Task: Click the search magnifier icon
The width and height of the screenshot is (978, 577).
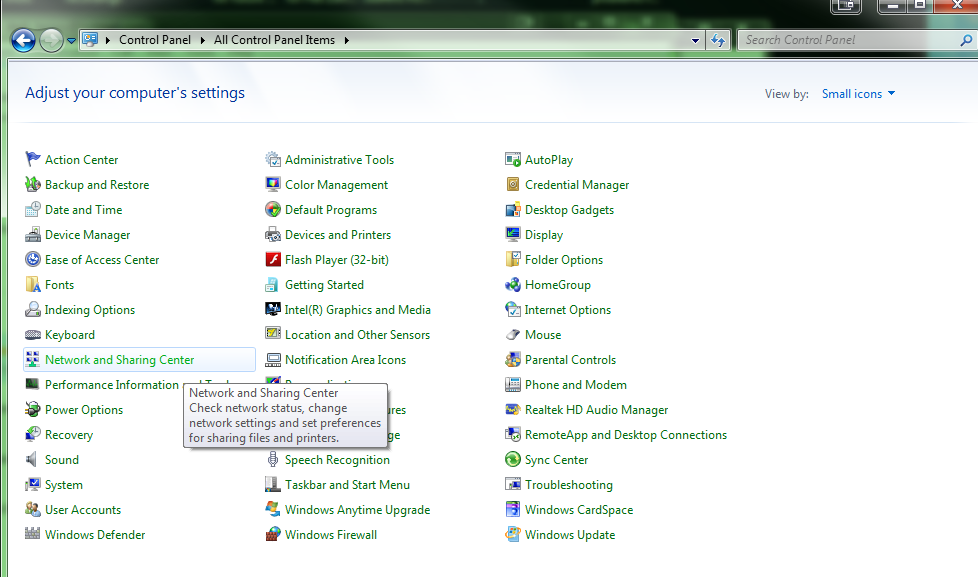Action: [x=966, y=41]
